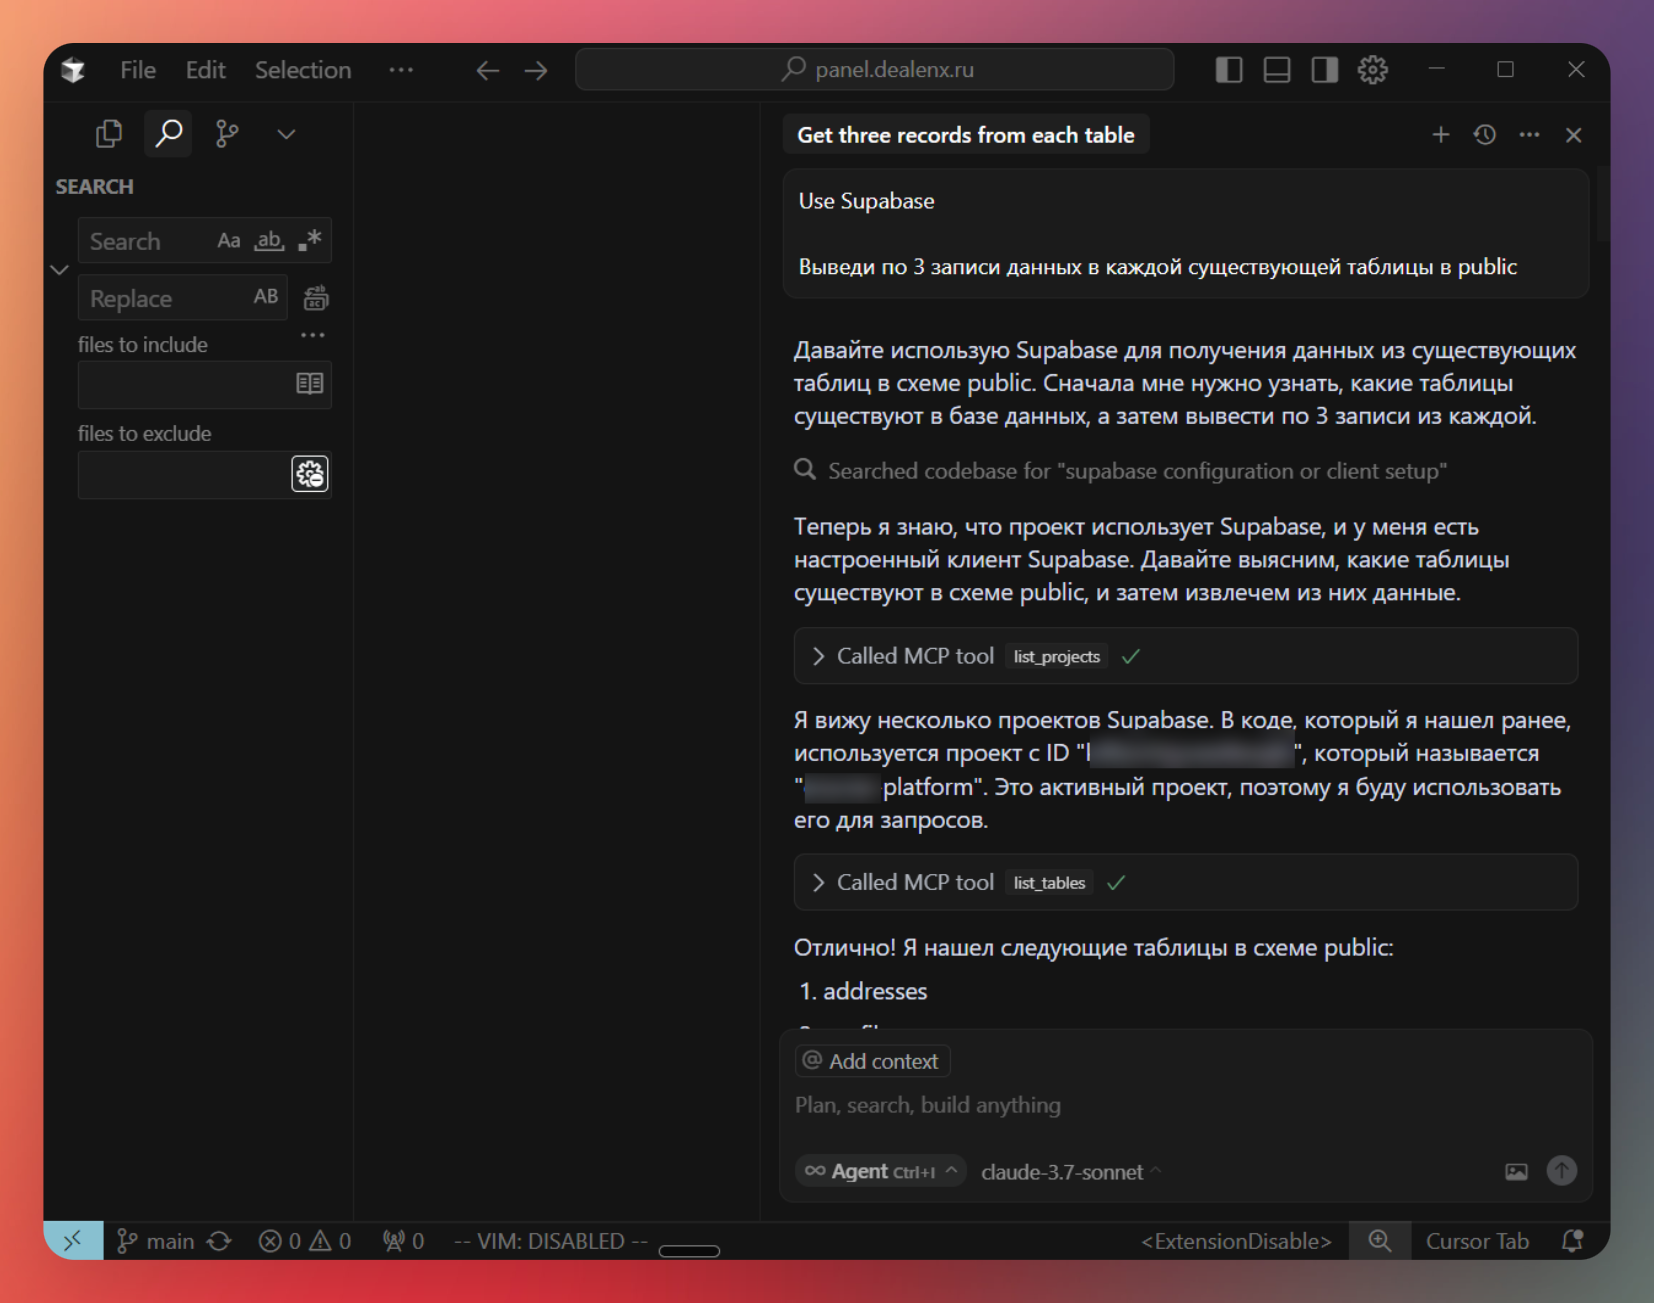Navigate forward with right arrow
Image resolution: width=1654 pixels, height=1303 pixels.
click(536, 70)
